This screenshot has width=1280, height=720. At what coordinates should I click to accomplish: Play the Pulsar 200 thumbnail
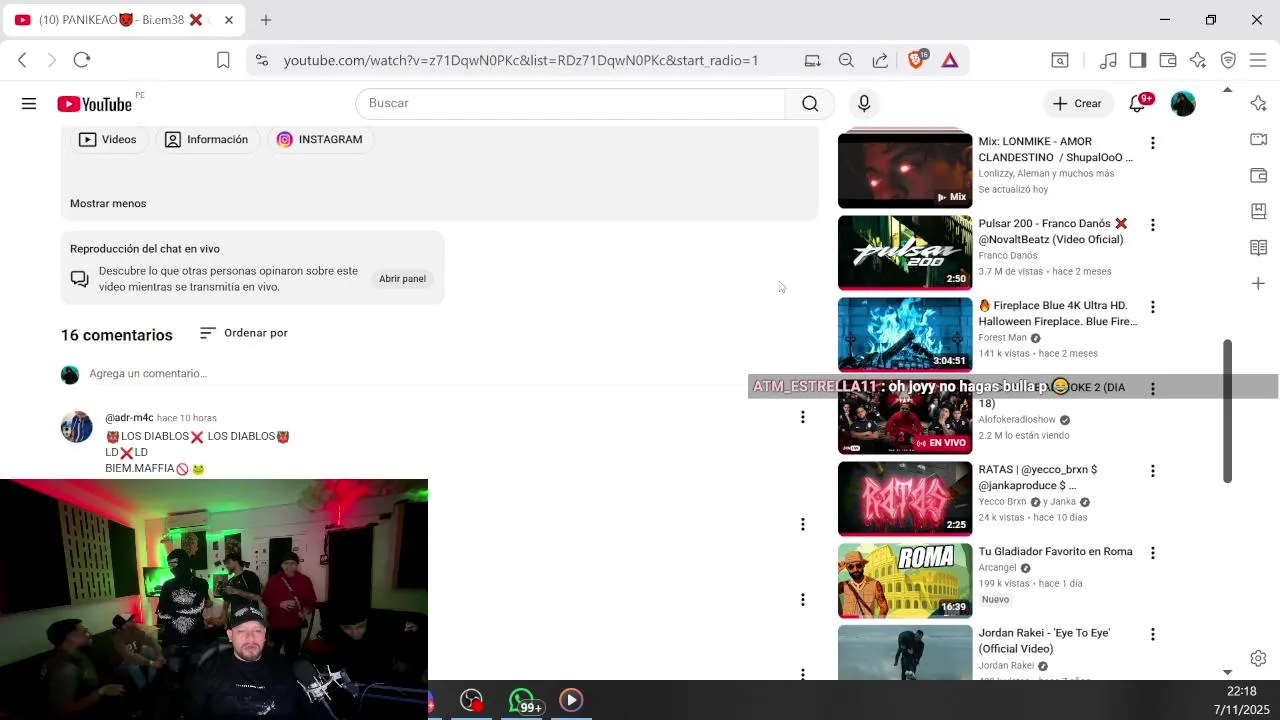pos(905,253)
